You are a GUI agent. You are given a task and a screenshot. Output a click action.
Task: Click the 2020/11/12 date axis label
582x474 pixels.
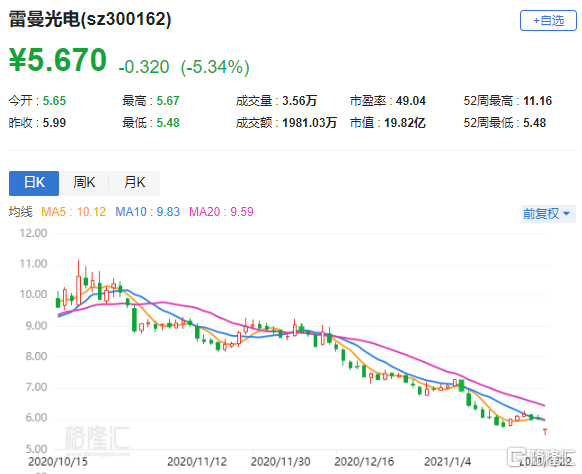tap(197, 462)
